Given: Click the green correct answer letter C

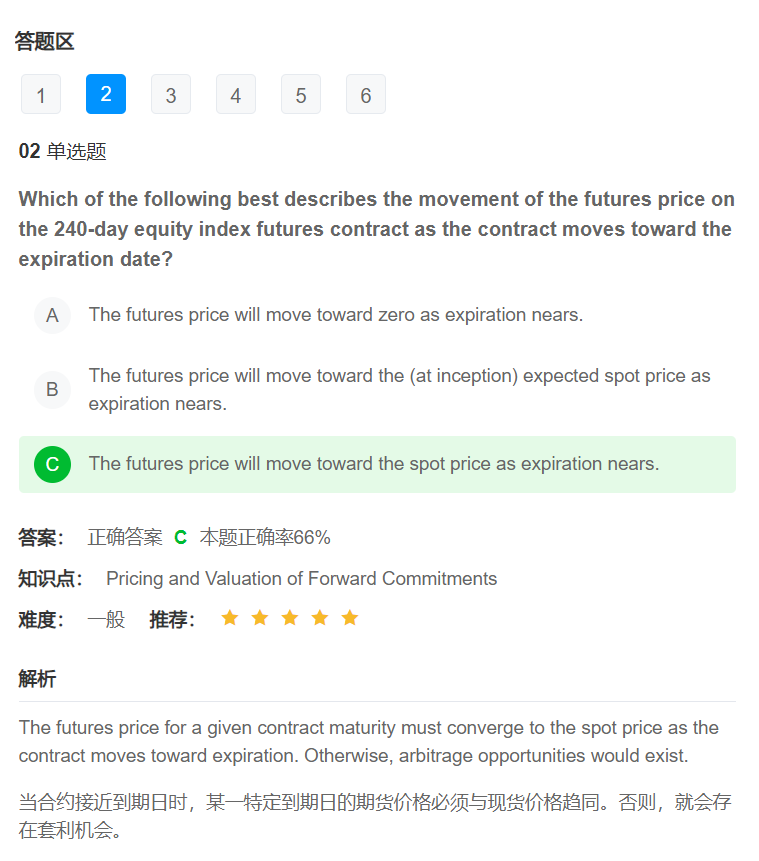Looking at the screenshot, I should click(181, 538).
